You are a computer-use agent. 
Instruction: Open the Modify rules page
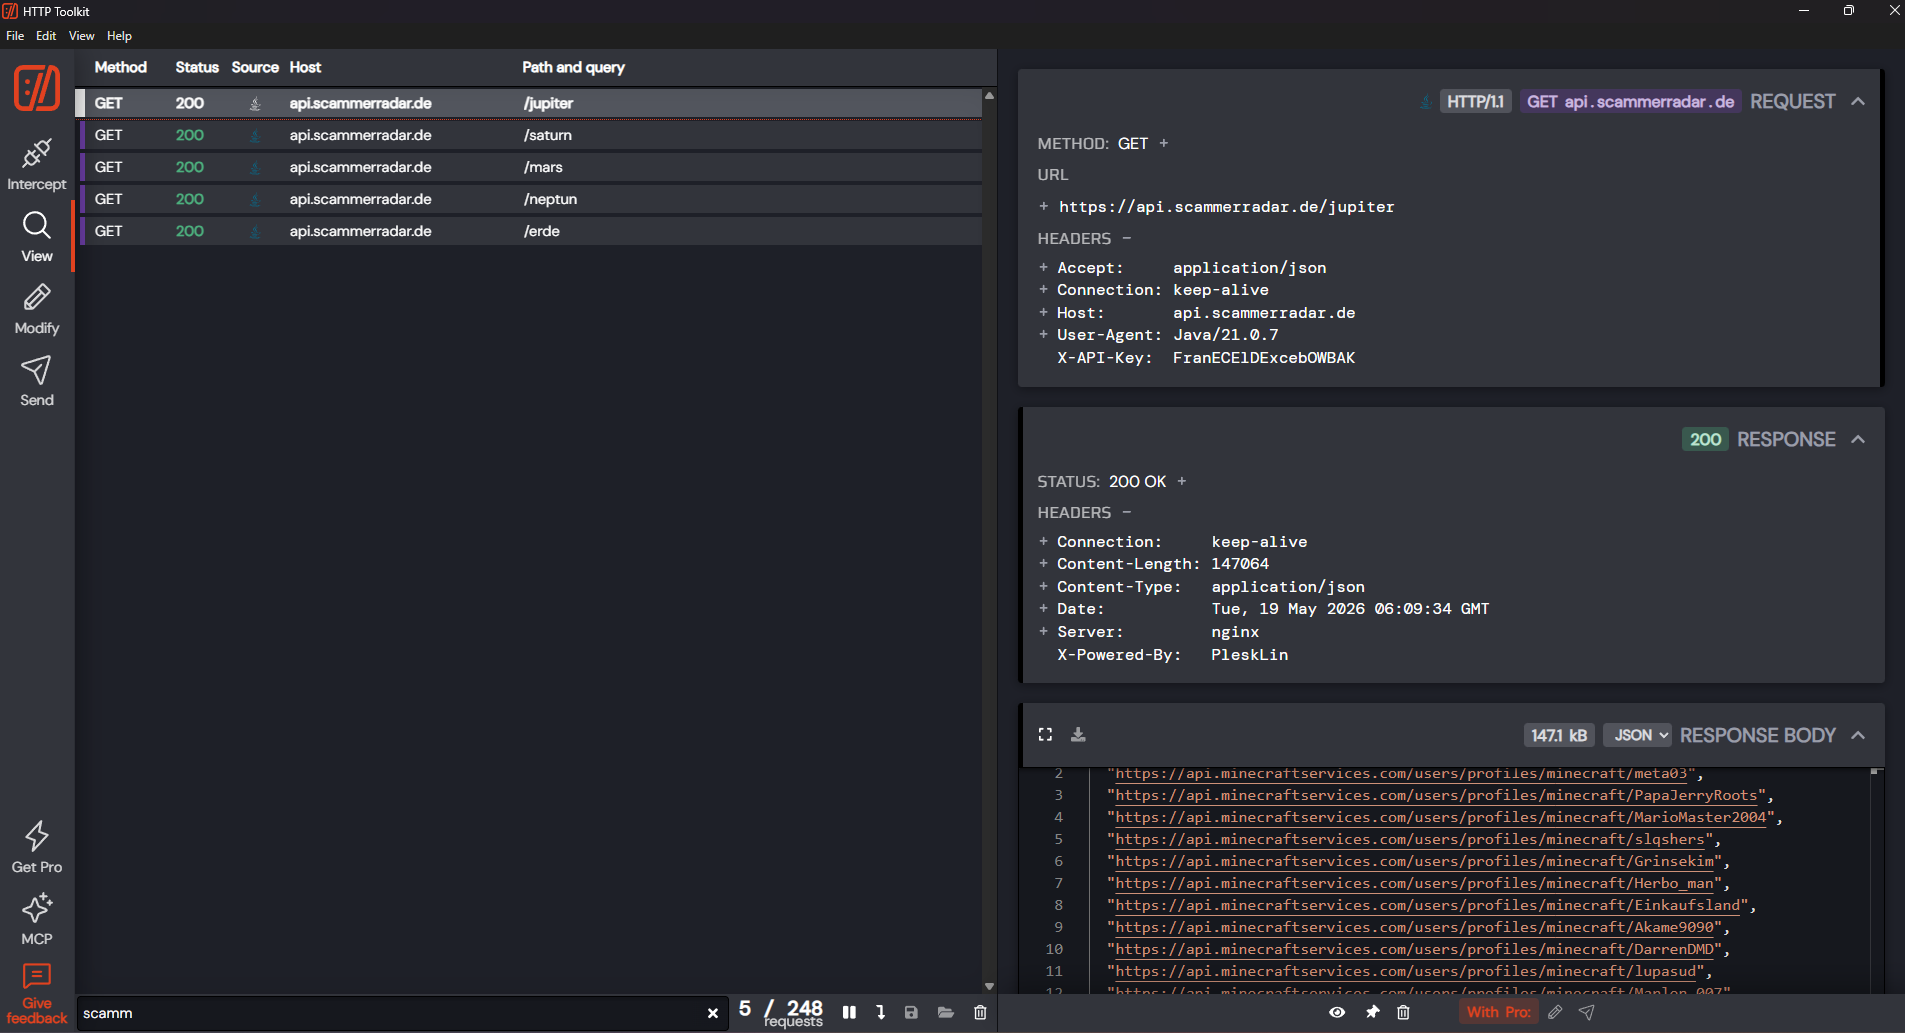37,309
